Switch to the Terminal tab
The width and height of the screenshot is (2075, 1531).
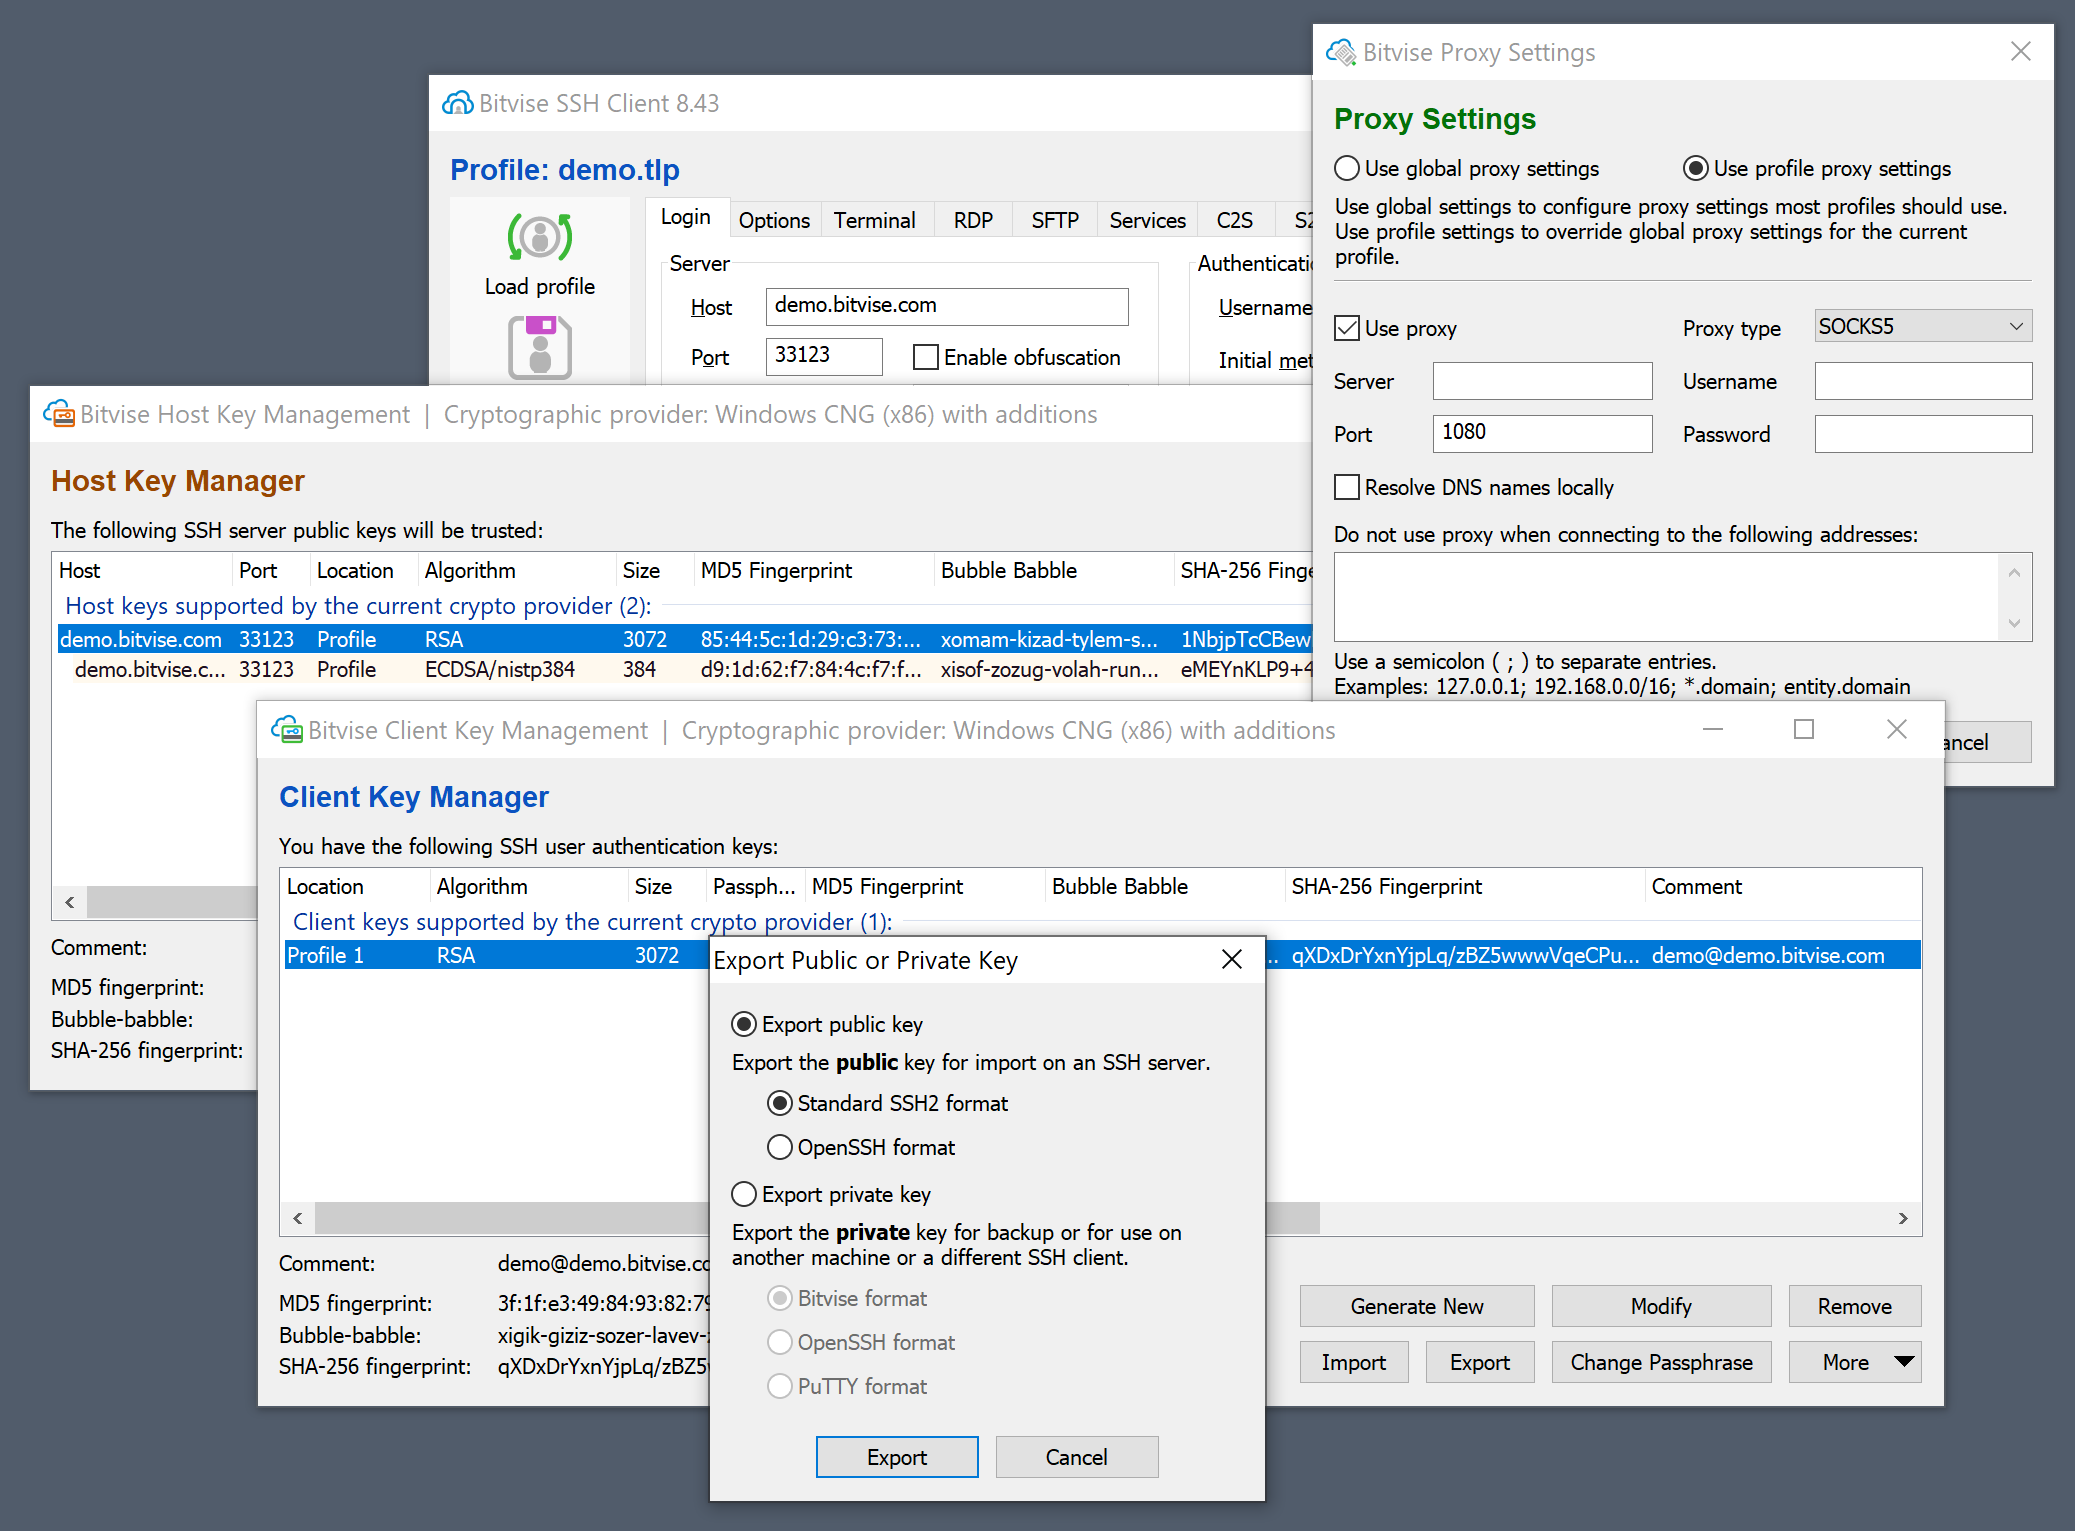[x=874, y=220]
